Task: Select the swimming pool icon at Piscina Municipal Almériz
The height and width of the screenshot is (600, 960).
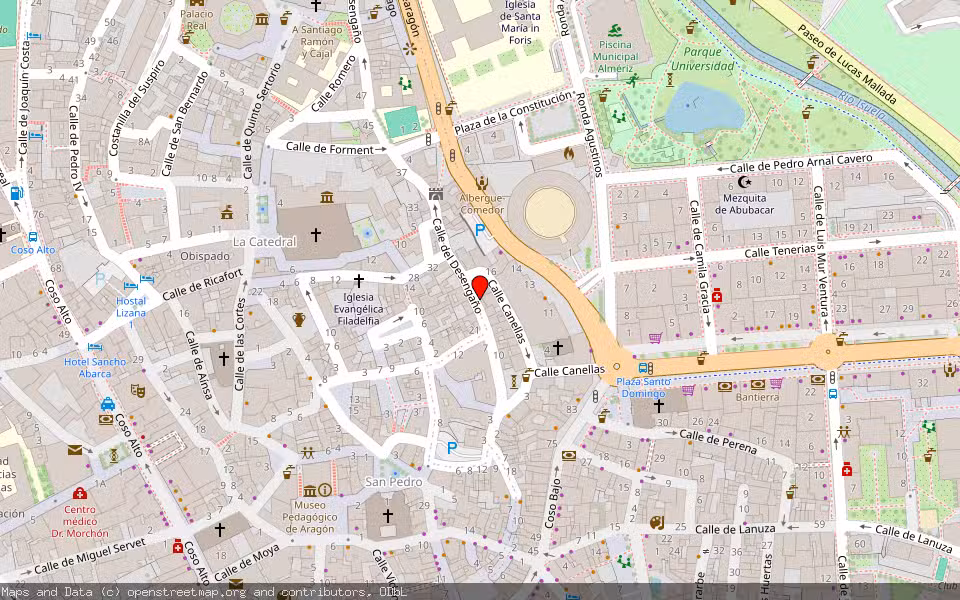Action: [x=615, y=29]
